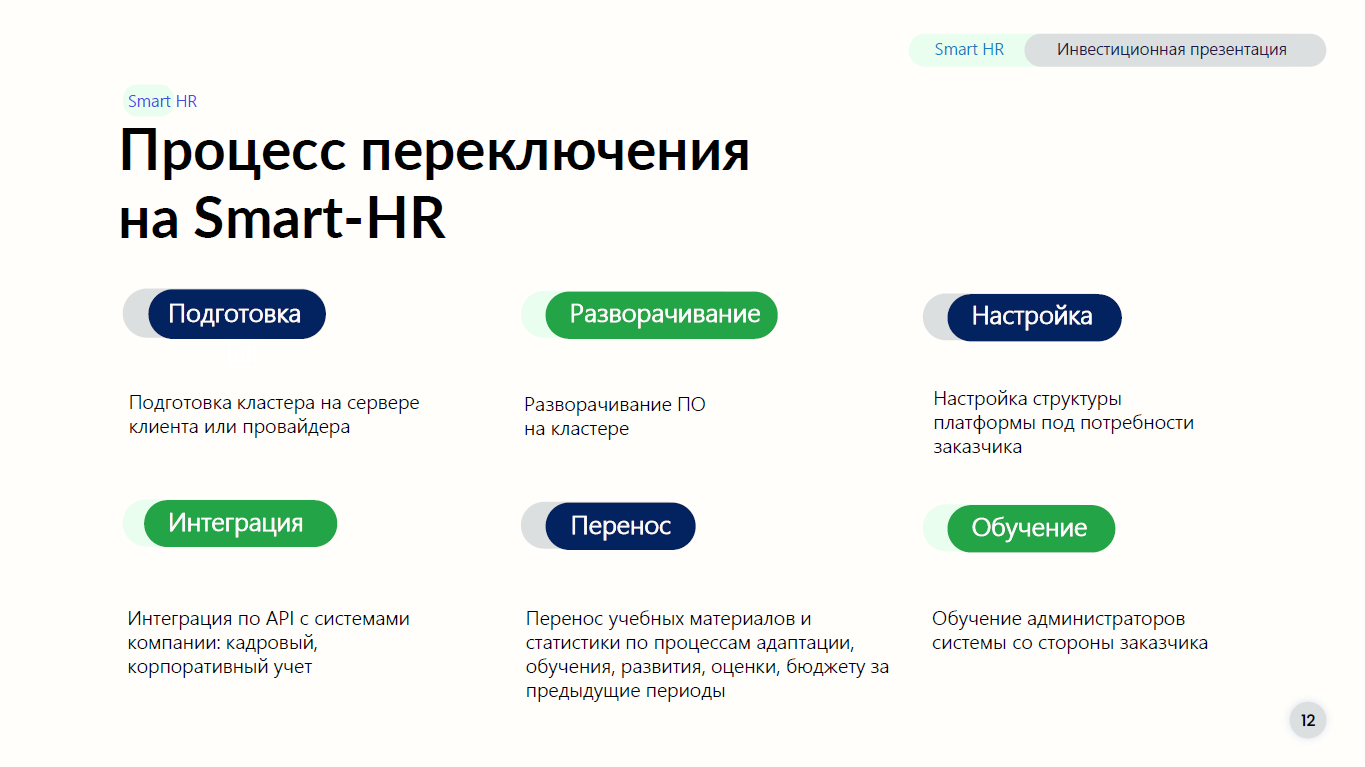Click text Обучение администраторов
This screenshot has width=1365, height=767.
pyautogui.click(x=1058, y=618)
